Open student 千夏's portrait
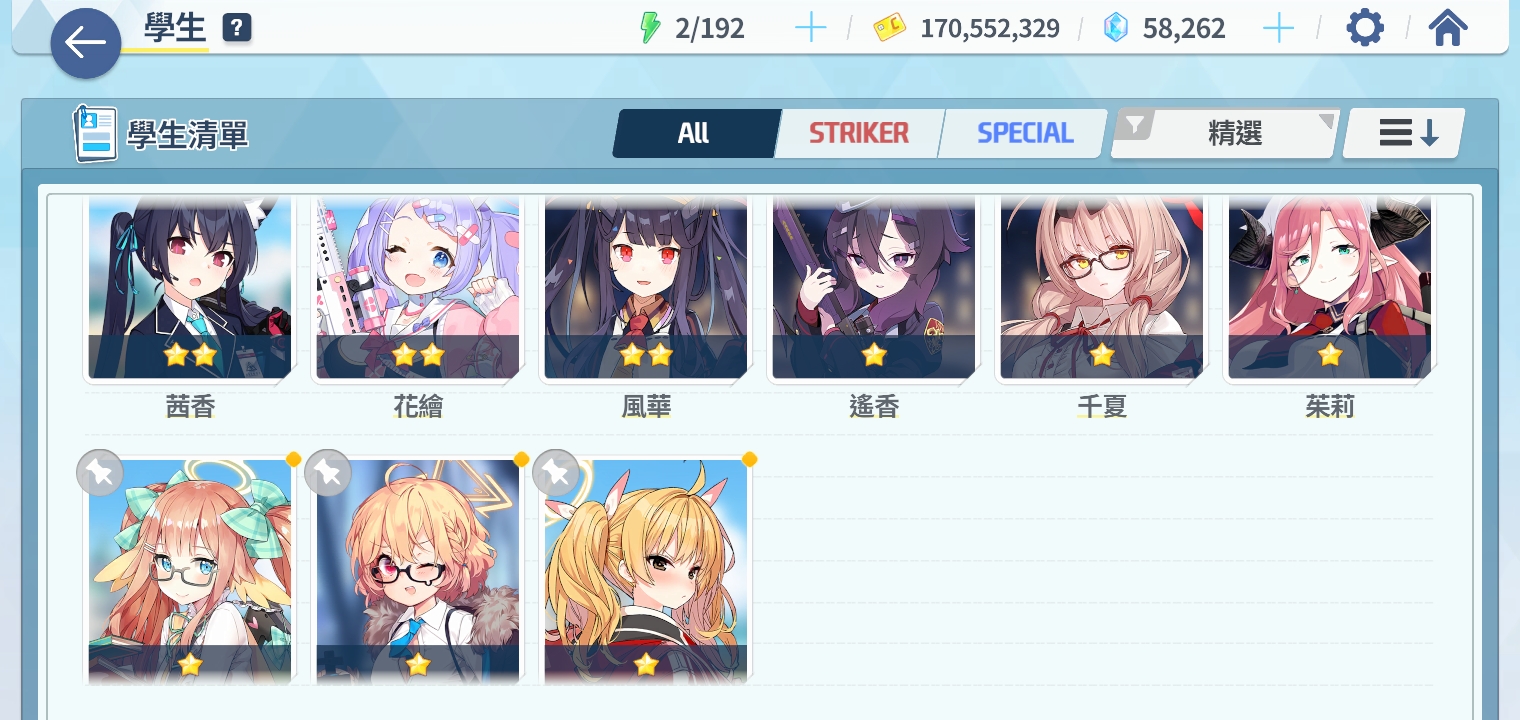 point(1102,288)
